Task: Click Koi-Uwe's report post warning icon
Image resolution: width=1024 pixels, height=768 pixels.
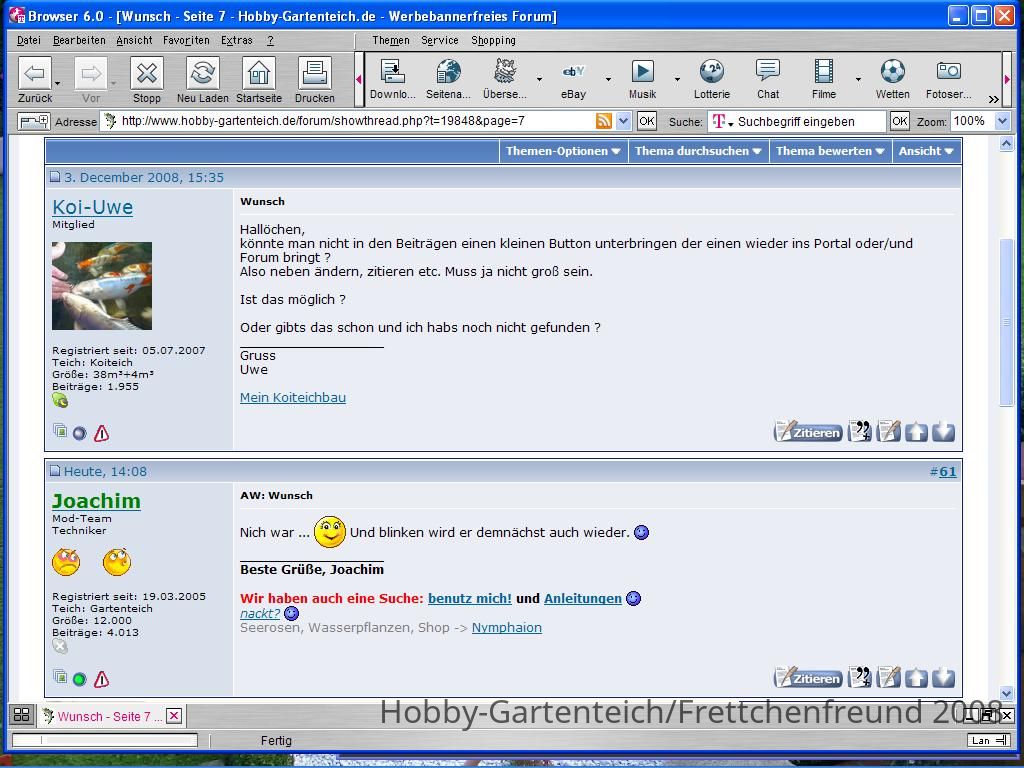Action: click(101, 433)
